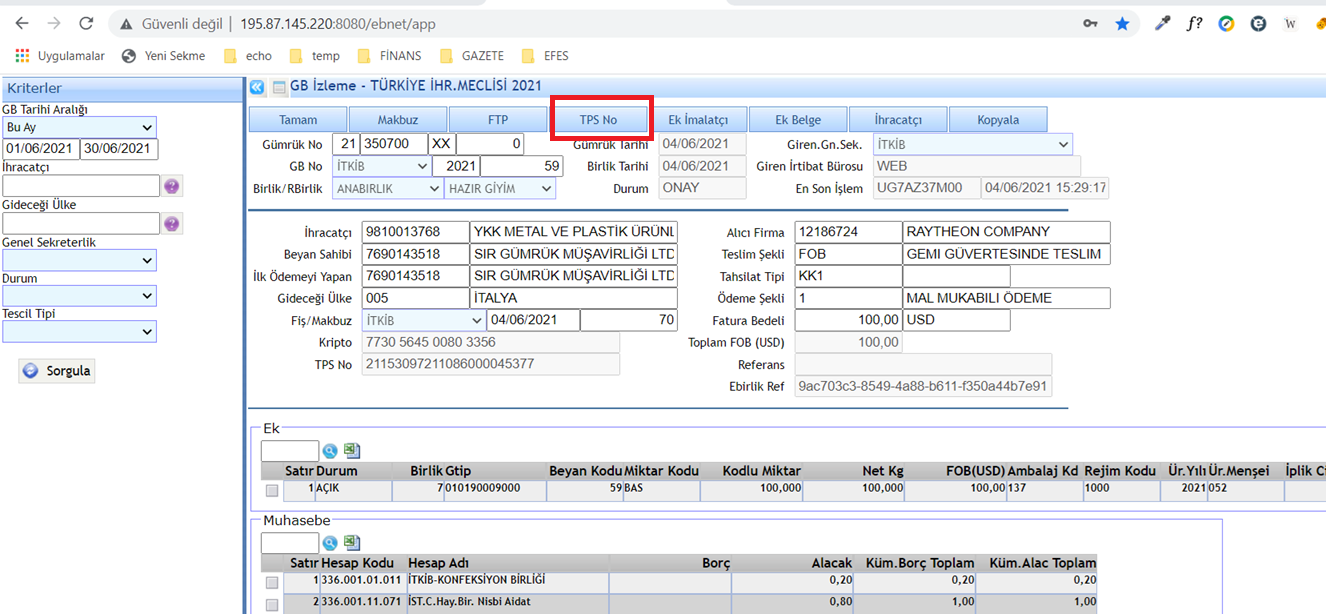This screenshot has height=614, width=1326.
Task: Open Gideceği Ülke lookup purple help icon
Action: [x=172, y=224]
